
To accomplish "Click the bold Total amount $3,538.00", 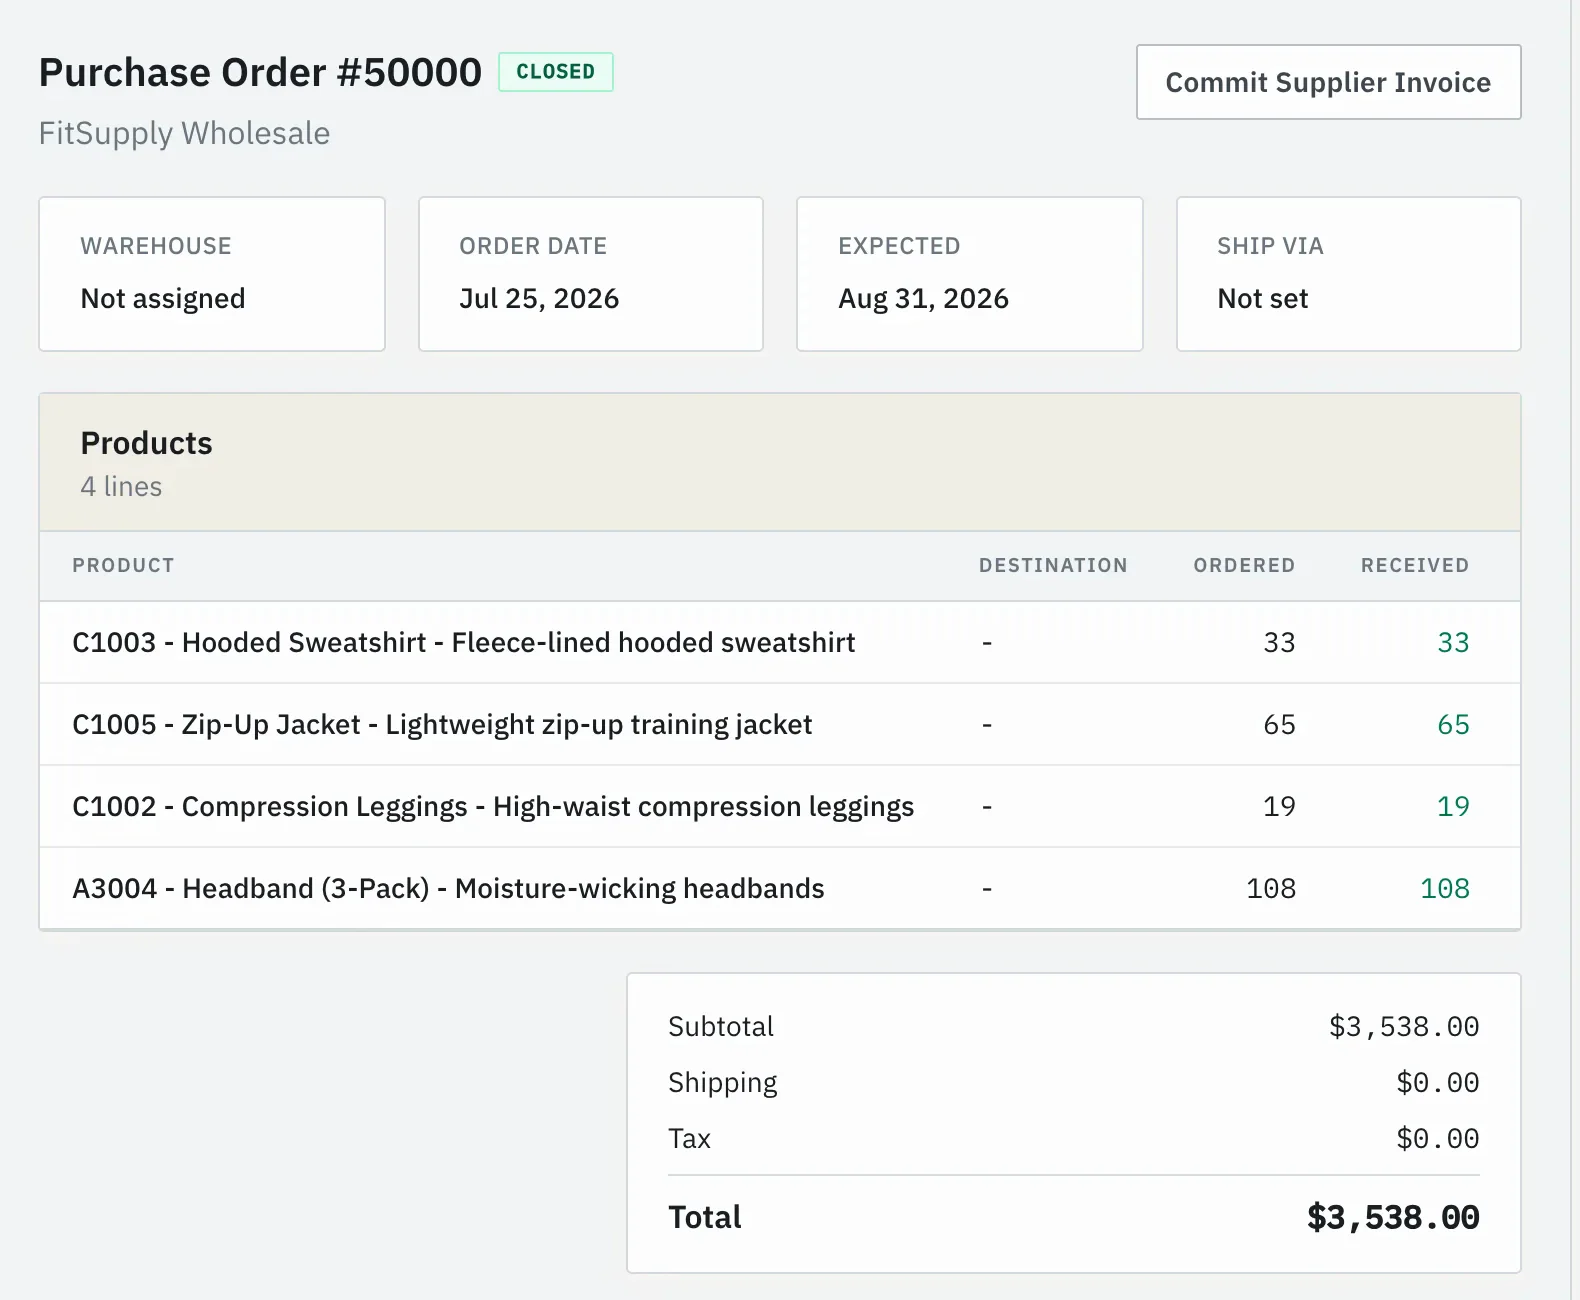I will click(1393, 1218).
